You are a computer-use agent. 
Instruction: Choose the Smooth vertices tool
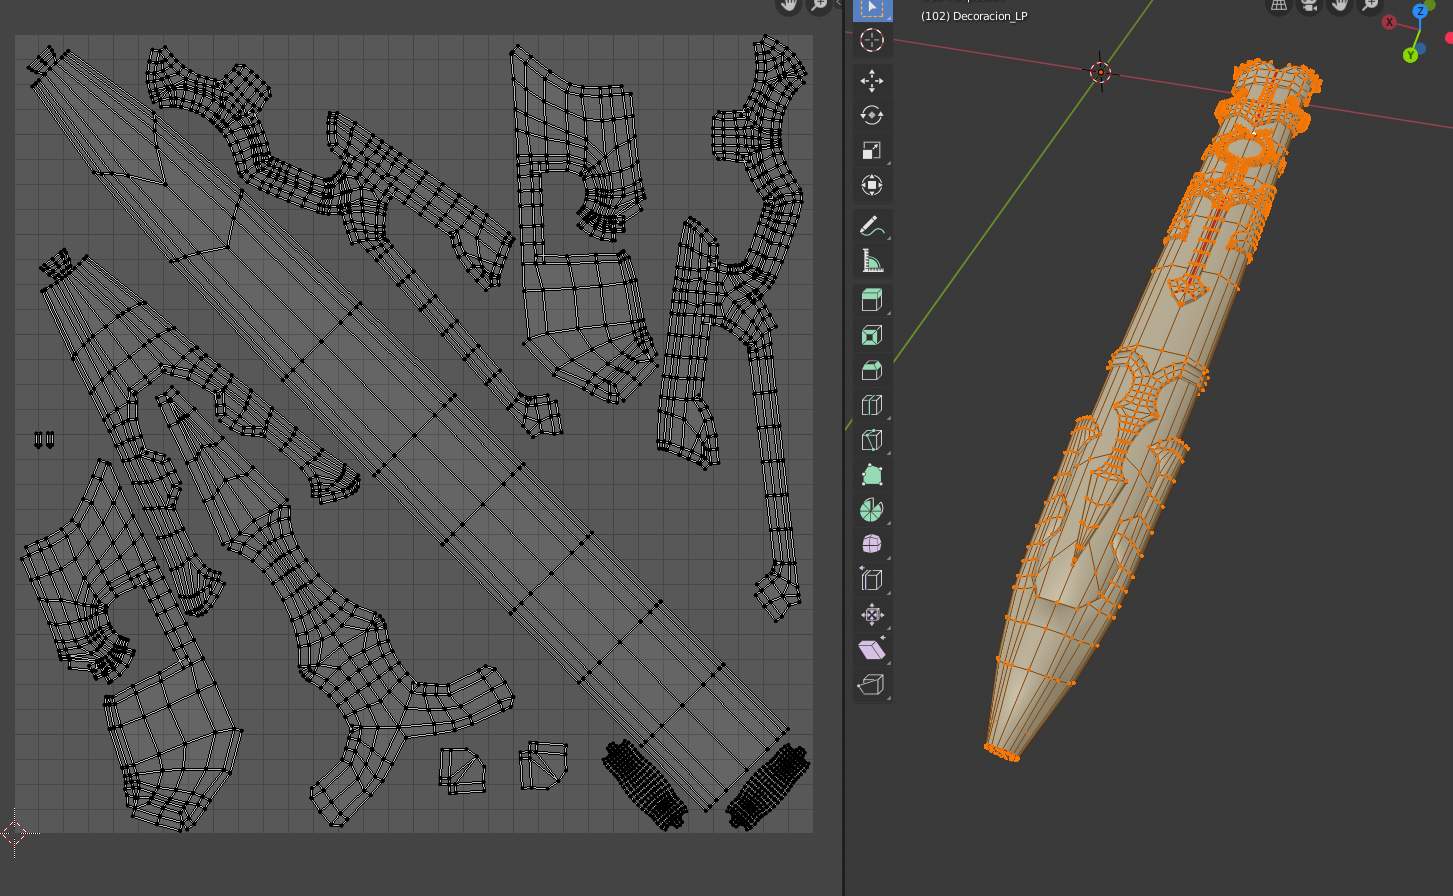tap(872, 545)
